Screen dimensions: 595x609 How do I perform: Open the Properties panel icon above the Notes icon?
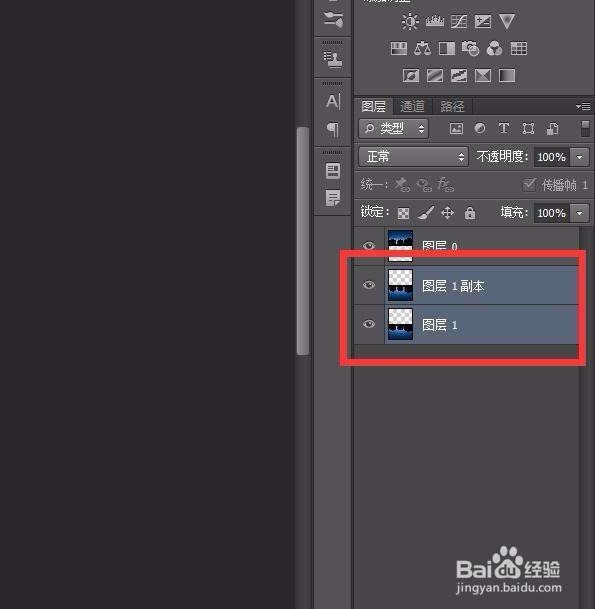coord(333,171)
